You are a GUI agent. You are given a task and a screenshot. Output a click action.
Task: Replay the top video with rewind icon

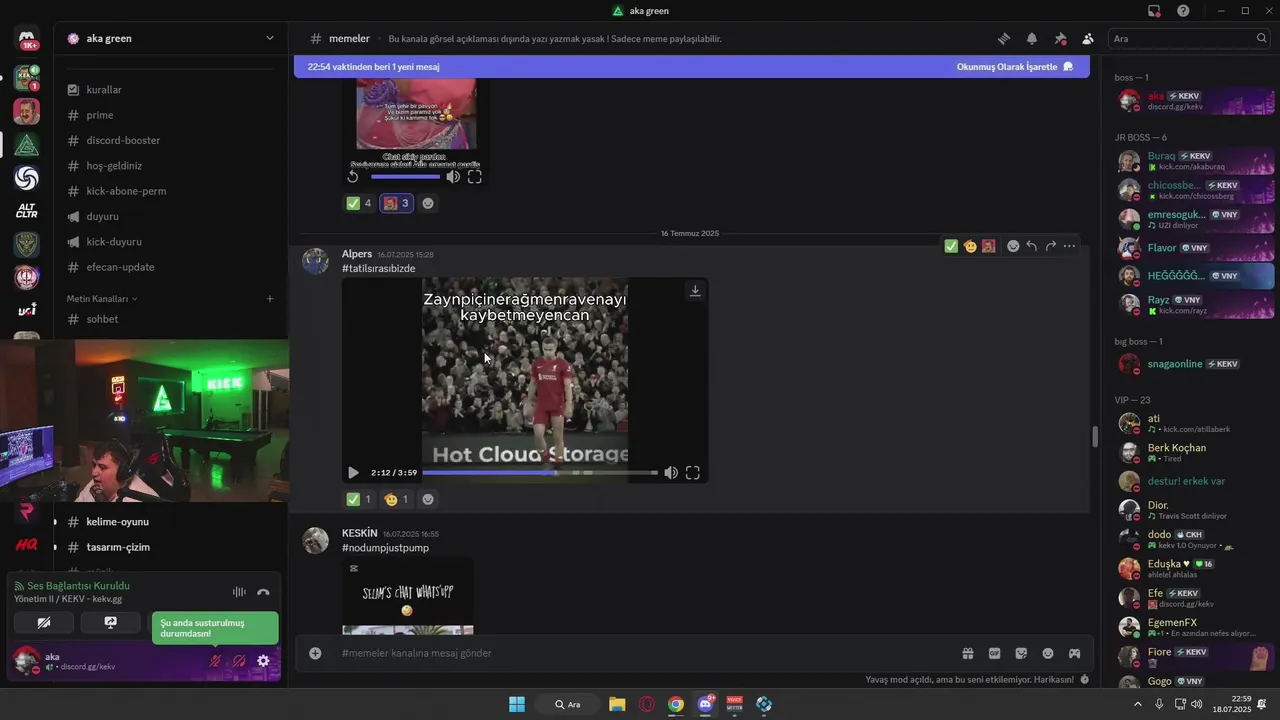point(353,177)
